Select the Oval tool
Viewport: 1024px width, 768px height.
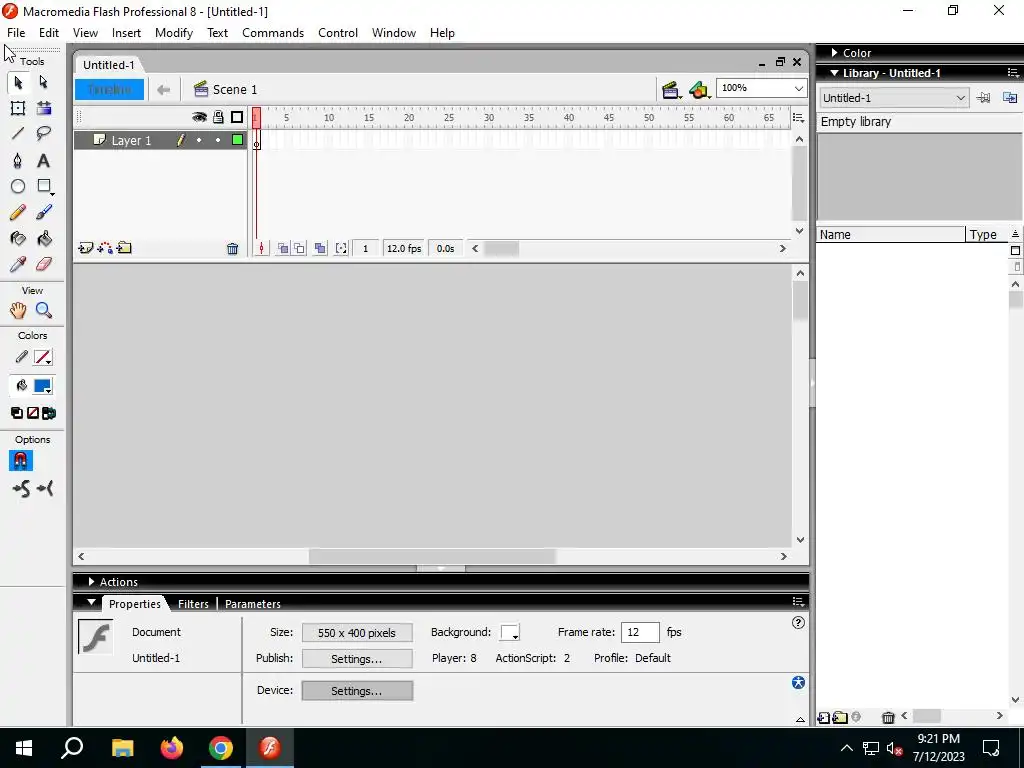click(x=18, y=187)
